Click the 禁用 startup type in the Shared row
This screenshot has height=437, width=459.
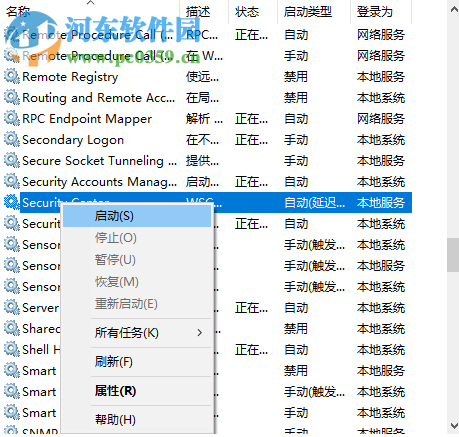296,329
